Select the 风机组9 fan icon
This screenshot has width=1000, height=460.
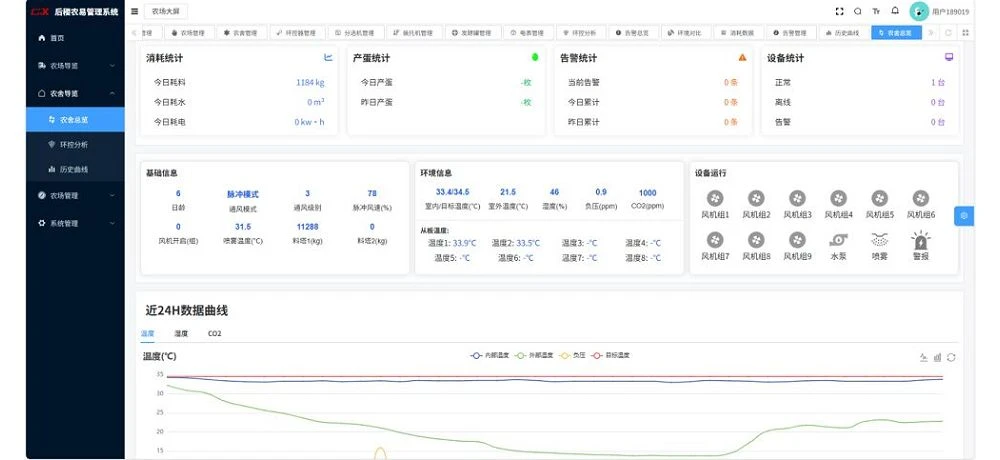797,240
